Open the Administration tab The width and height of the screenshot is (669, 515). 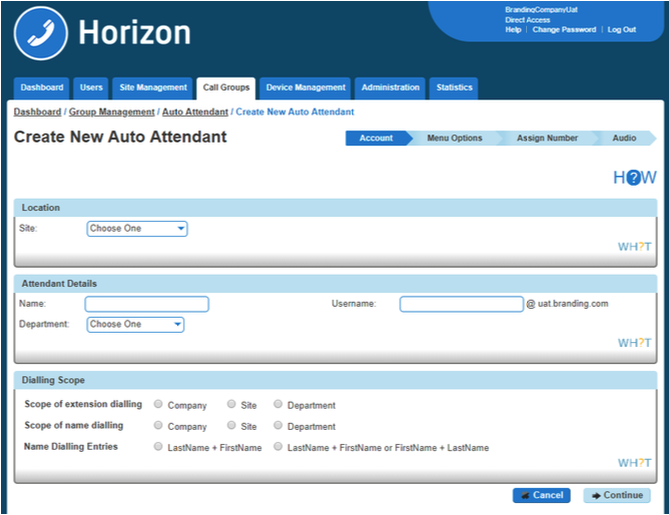click(x=390, y=88)
